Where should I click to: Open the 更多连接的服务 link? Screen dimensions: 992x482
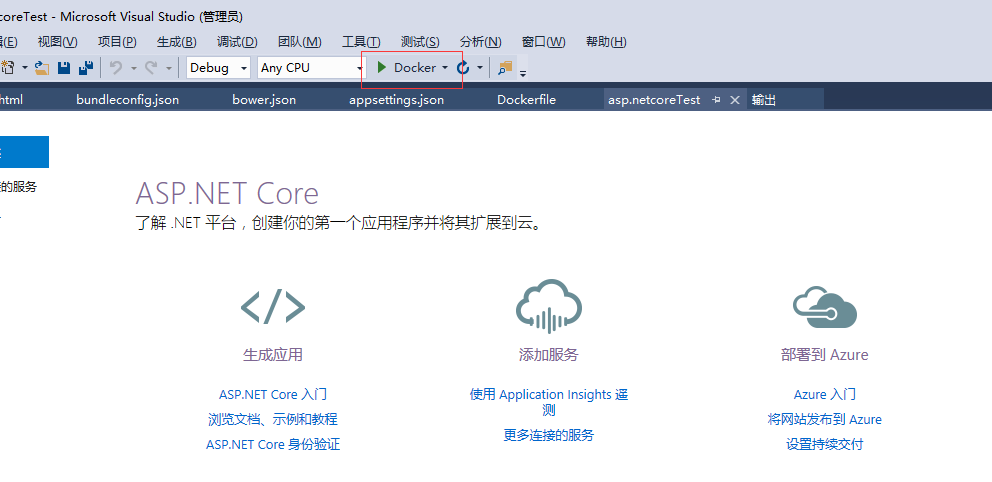pos(549,435)
